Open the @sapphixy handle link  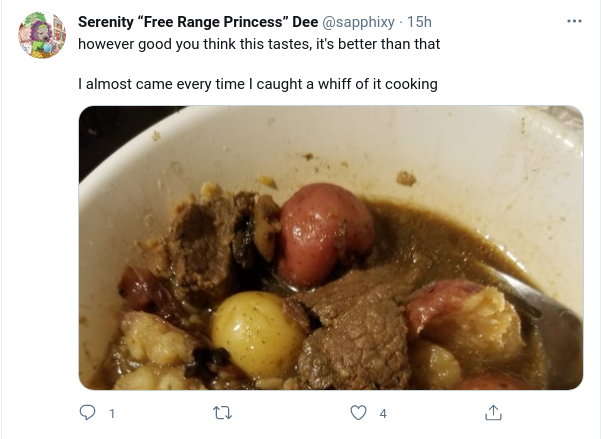[x=358, y=22]
